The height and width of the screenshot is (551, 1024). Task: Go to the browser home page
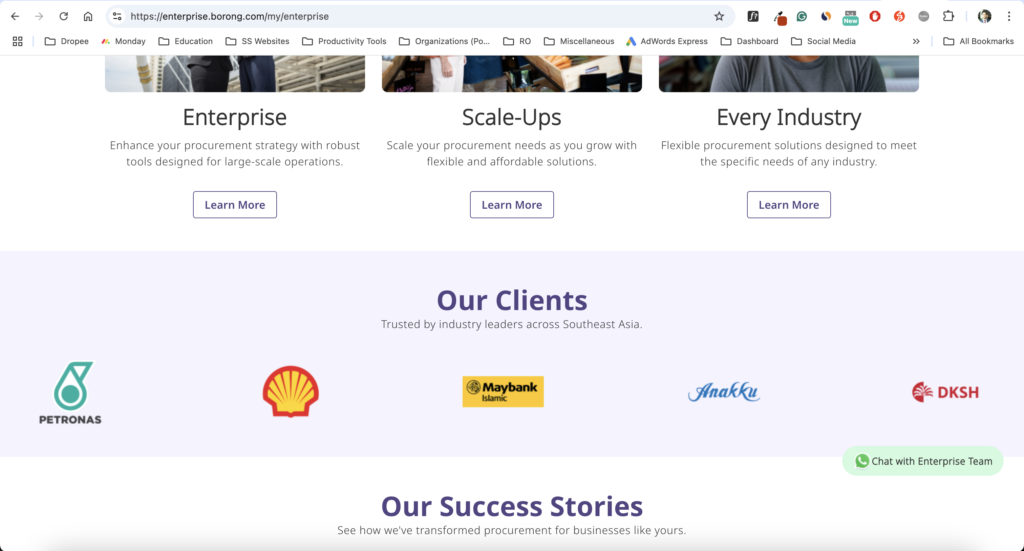[x=88, y=16]
